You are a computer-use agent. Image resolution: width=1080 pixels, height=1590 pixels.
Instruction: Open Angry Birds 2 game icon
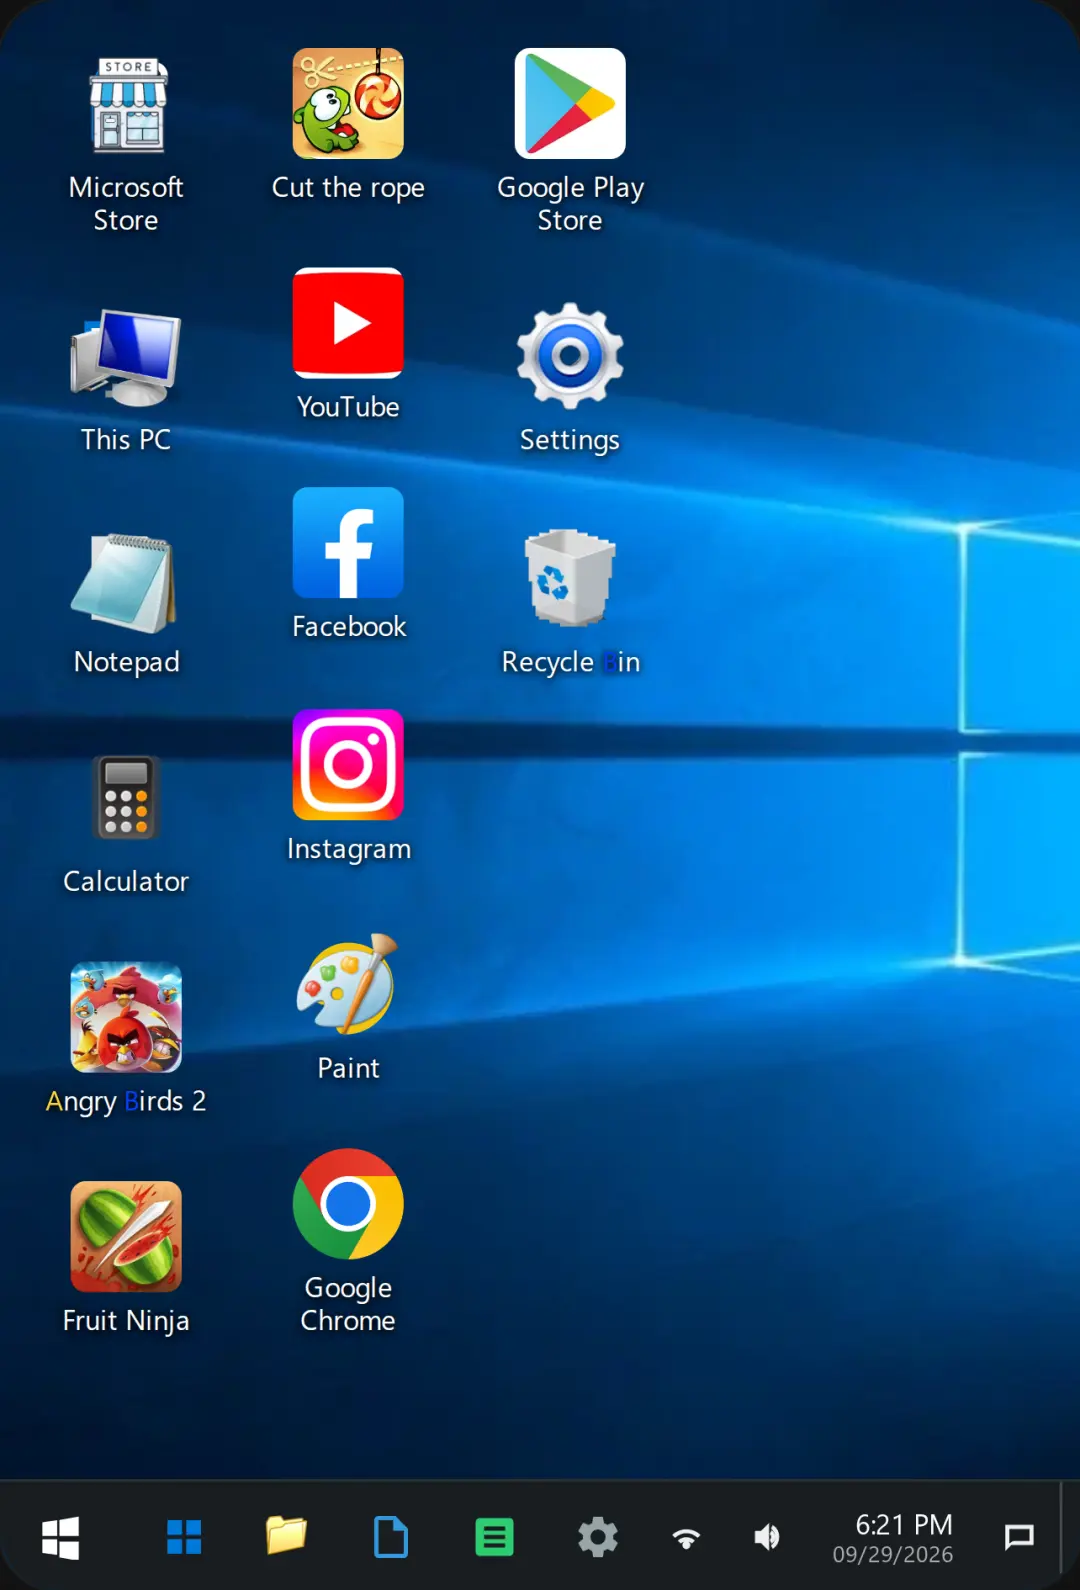(x=126, y=1017)
